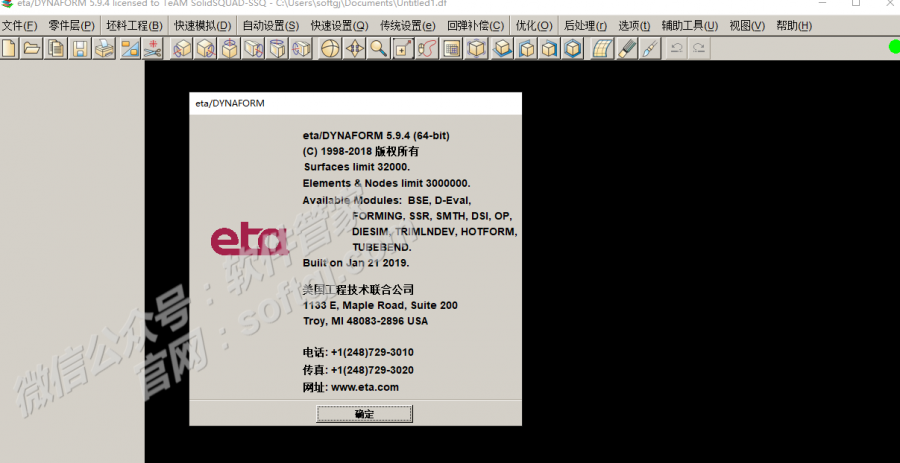Open the 快速模拟(D) menu
Viewport: 900px width, 463px height.
[203, 26]
